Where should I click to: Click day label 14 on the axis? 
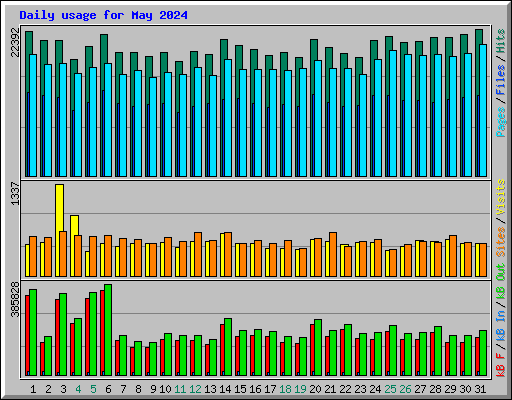click(225, 389)
